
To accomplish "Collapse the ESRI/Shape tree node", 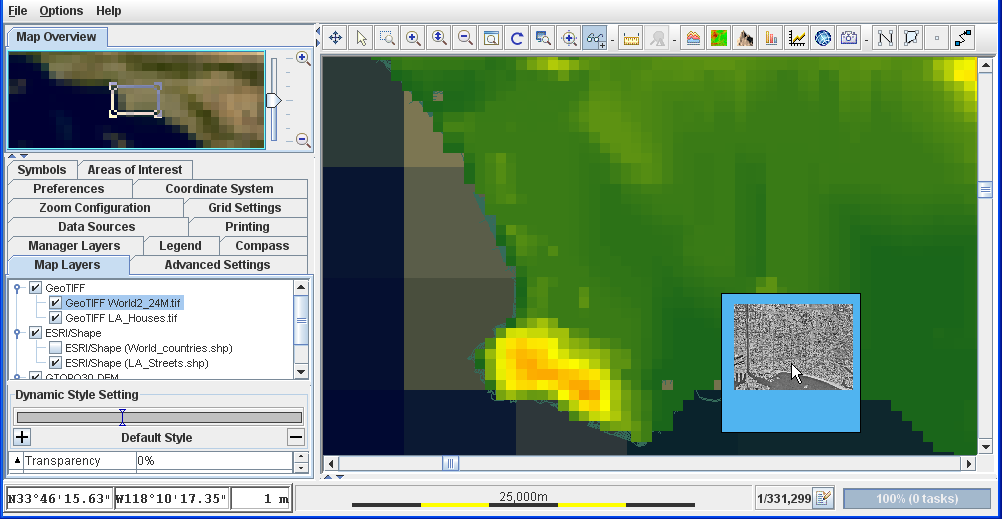I will (x=18, y=333).
